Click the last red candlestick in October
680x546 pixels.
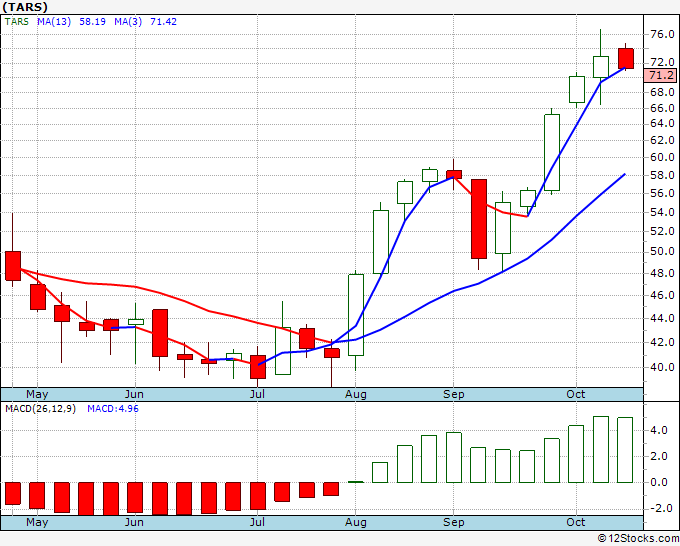point(626,59)
